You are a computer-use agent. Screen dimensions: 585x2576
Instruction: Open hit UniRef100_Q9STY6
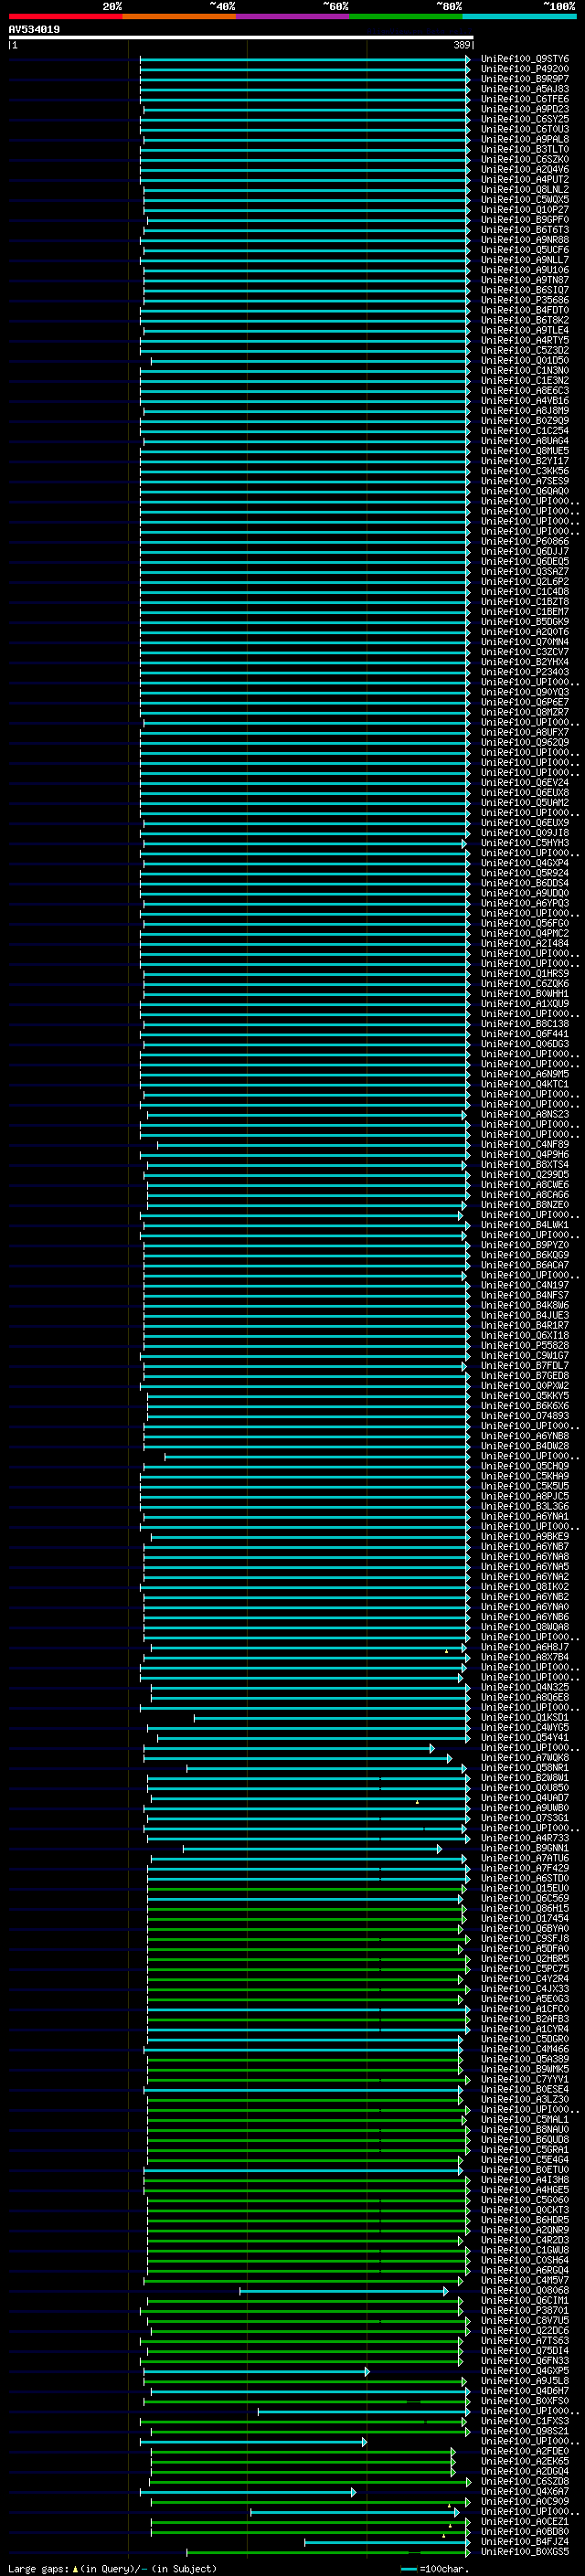click(525, 59)
